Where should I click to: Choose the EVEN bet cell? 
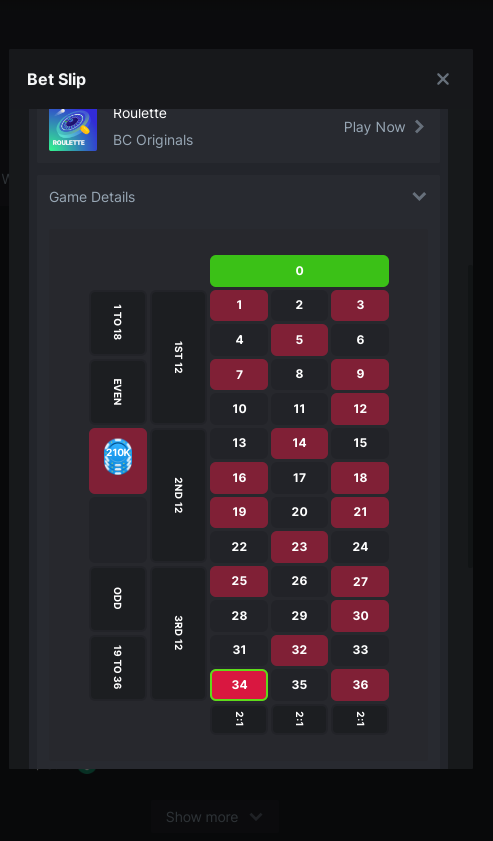point(117,392)
